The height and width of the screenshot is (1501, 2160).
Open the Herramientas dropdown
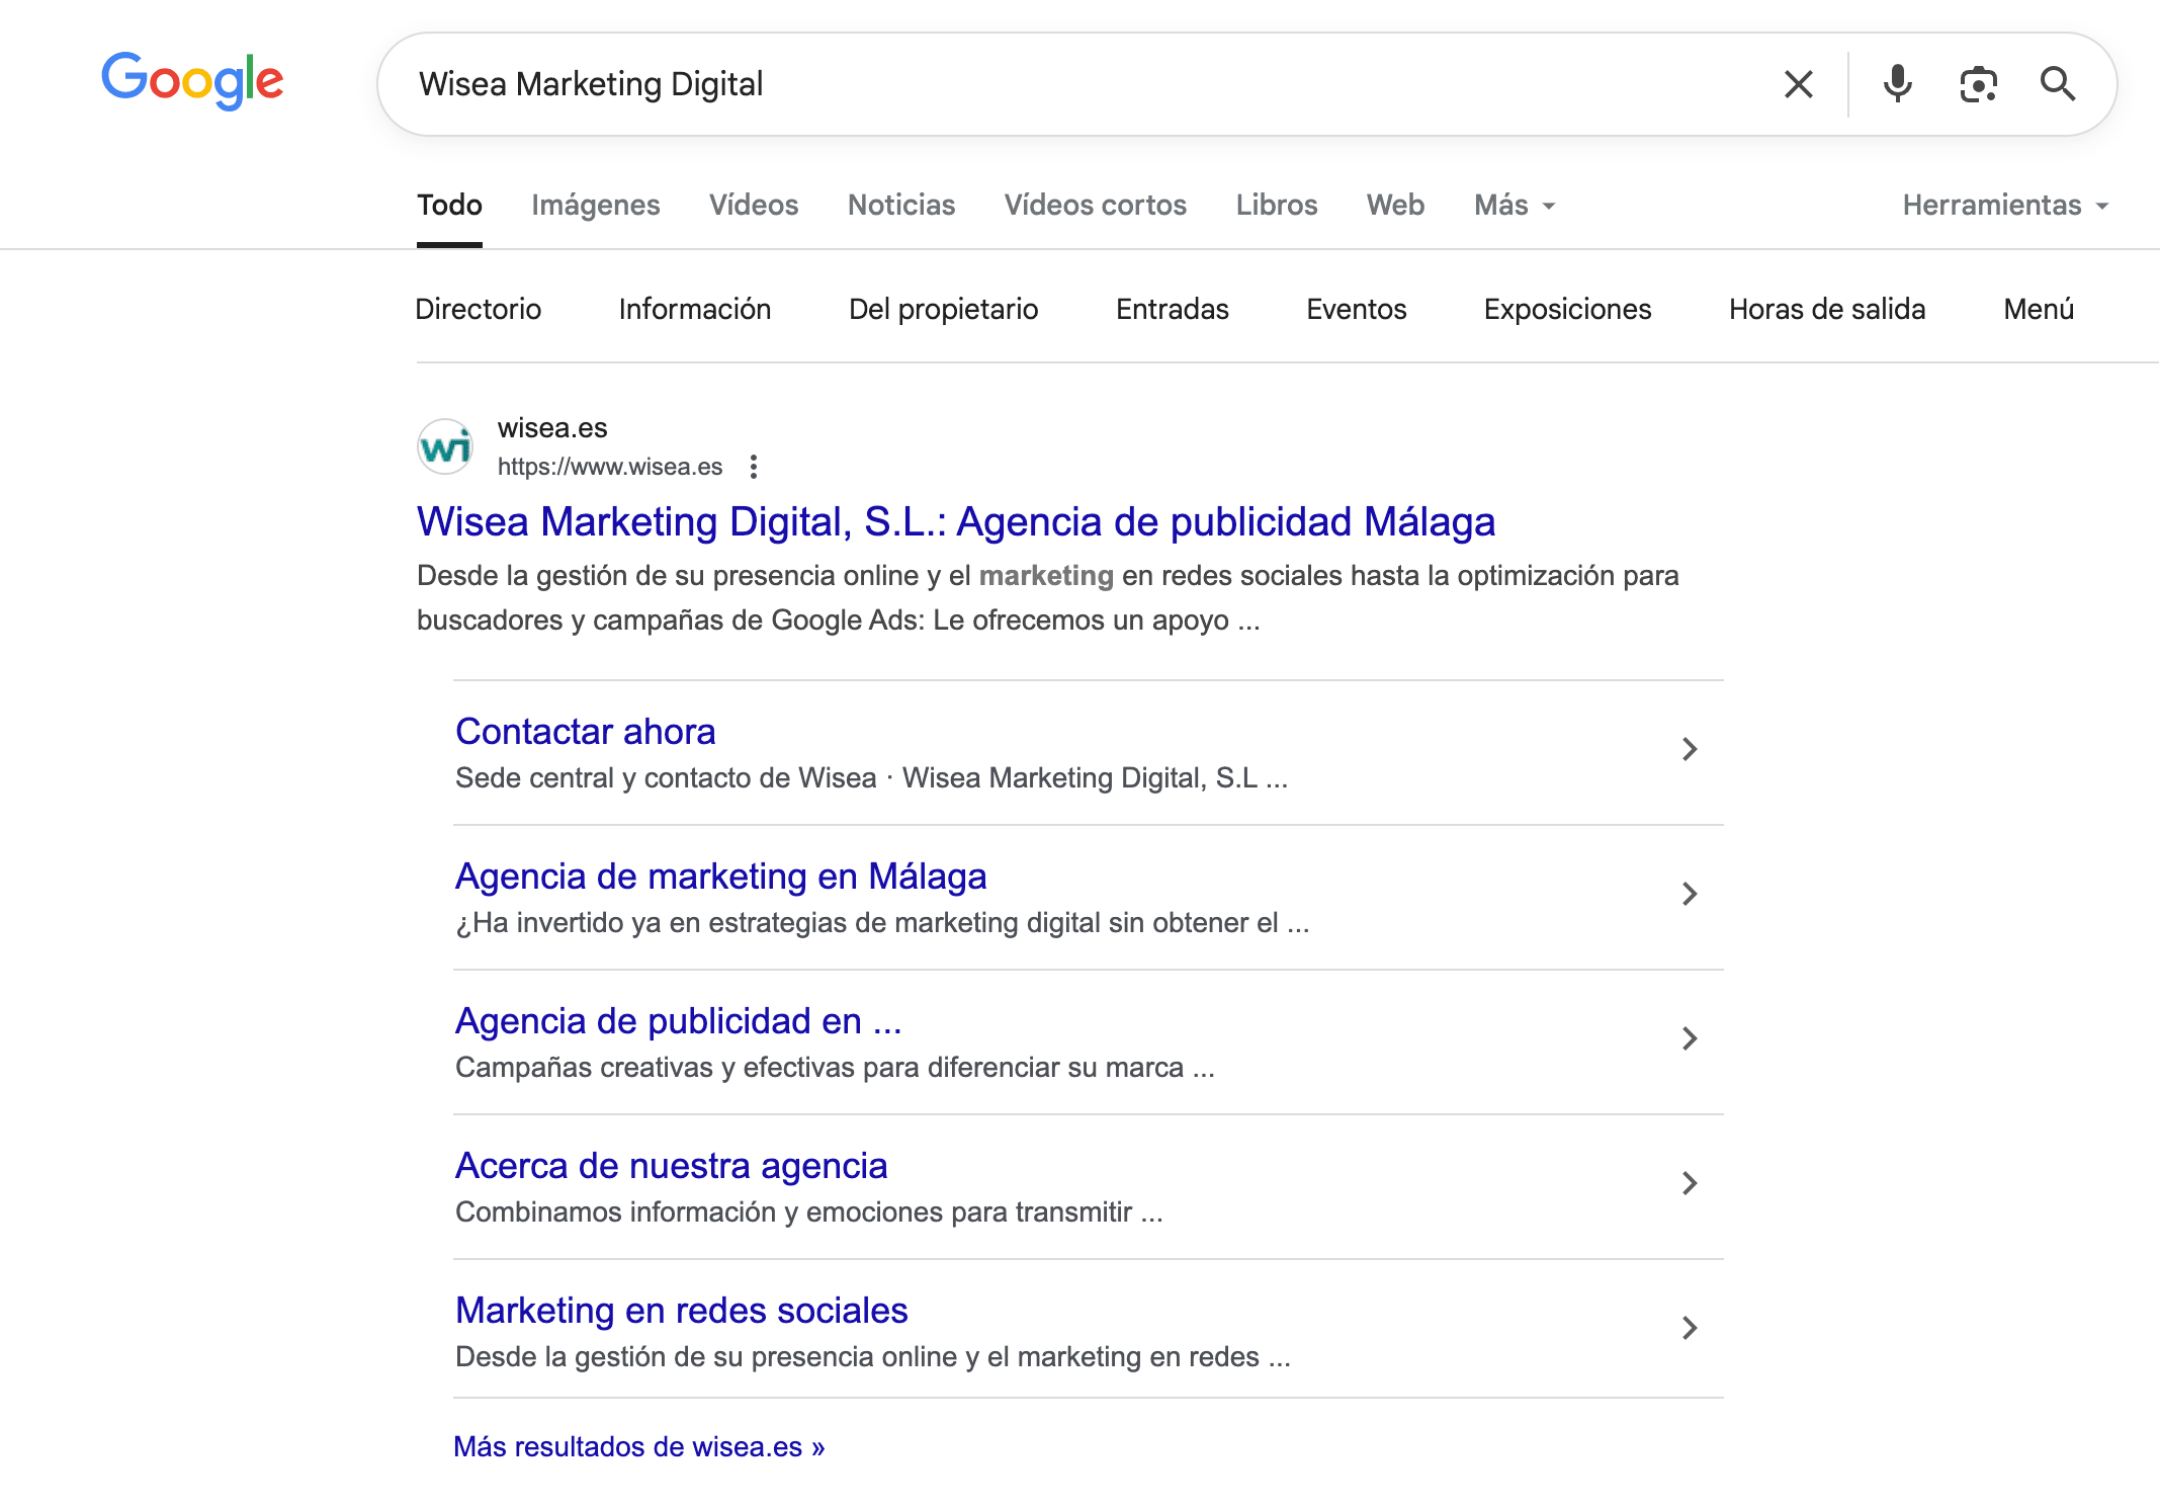(2005, 205)
